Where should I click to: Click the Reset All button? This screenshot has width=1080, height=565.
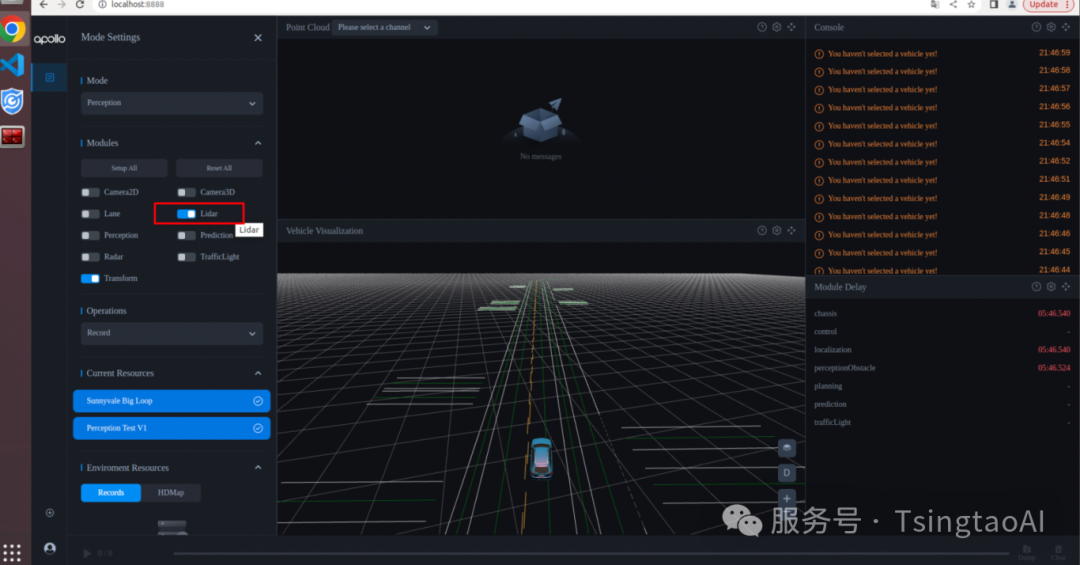click(219, 168)
